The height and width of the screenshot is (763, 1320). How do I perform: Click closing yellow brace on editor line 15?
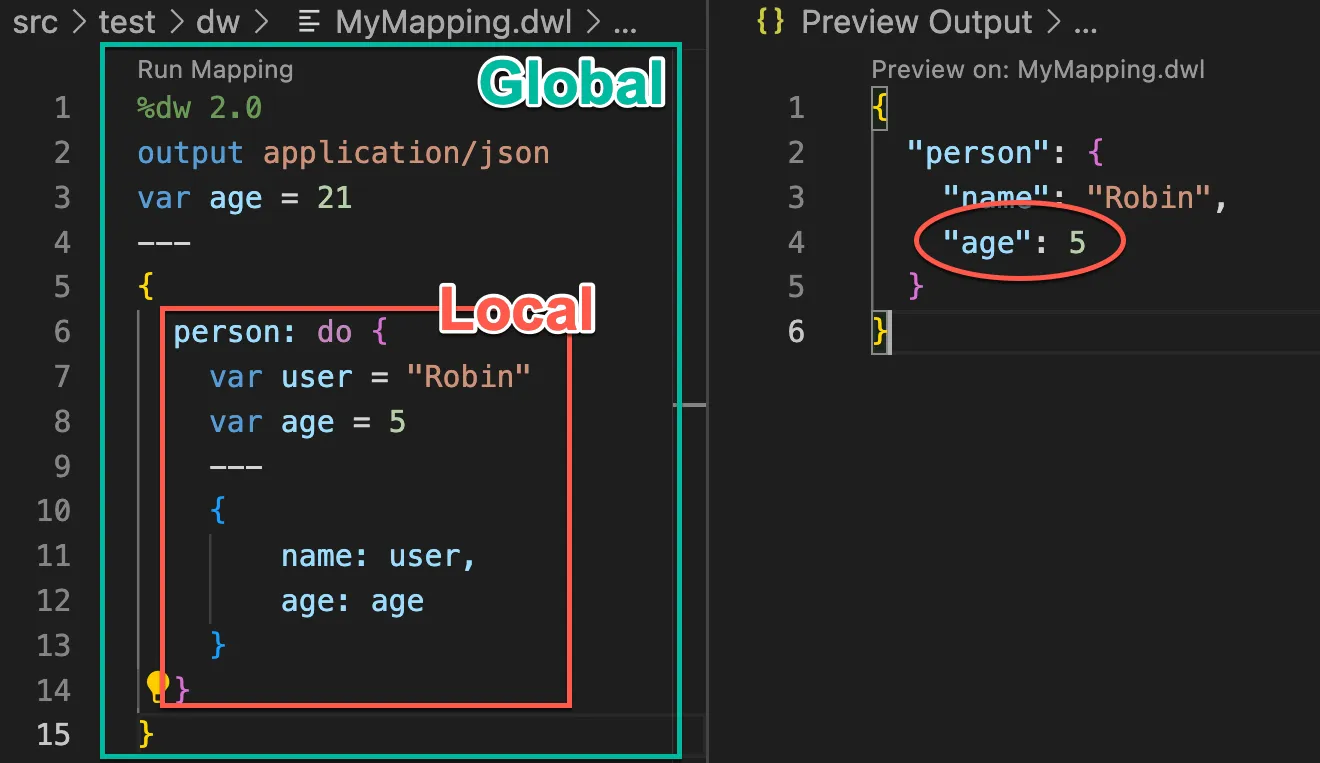[146, 735]
